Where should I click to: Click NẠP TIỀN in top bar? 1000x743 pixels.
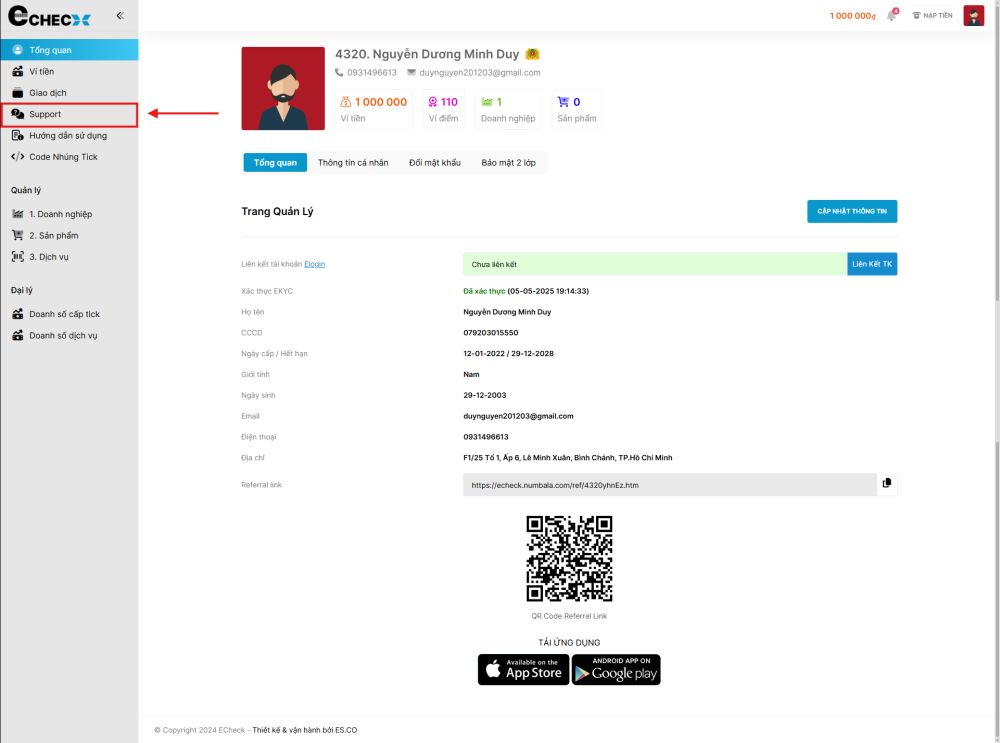(x=932, y=16)
